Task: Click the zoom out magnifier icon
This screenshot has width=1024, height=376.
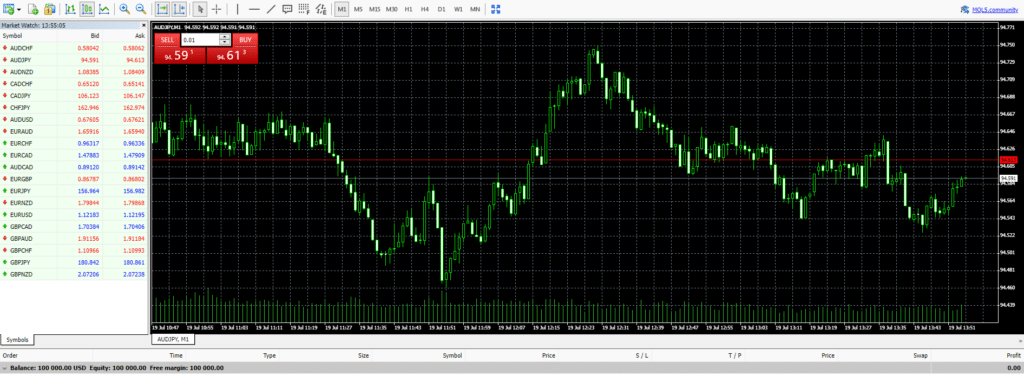Action: pos(140,9)
